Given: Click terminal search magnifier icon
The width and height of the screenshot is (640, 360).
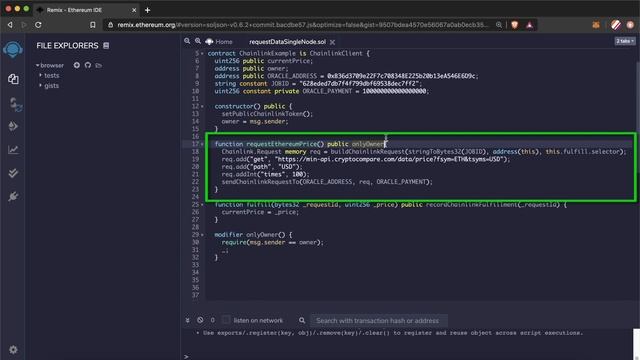Looking at the screenshot, I should coord(302,320).
